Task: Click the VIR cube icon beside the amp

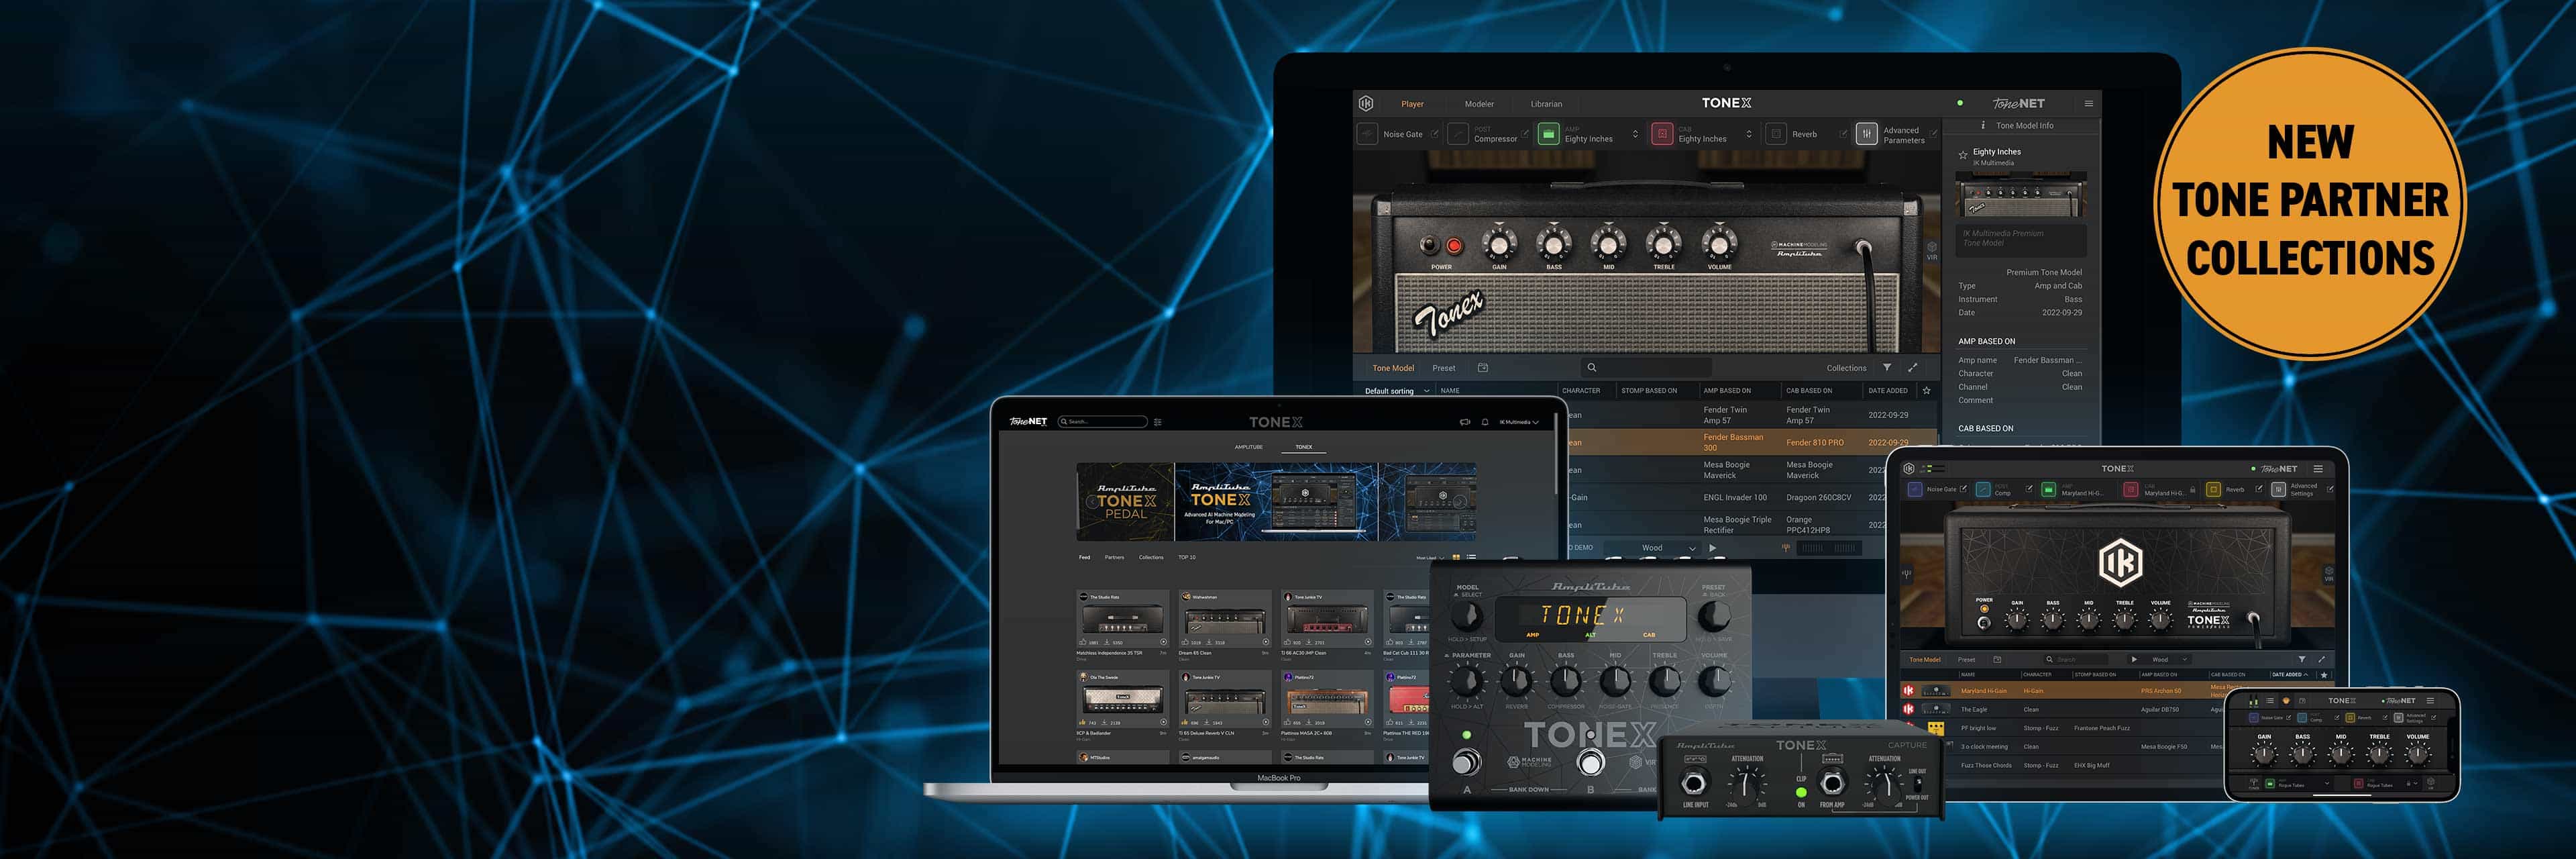Action: 1932,247
